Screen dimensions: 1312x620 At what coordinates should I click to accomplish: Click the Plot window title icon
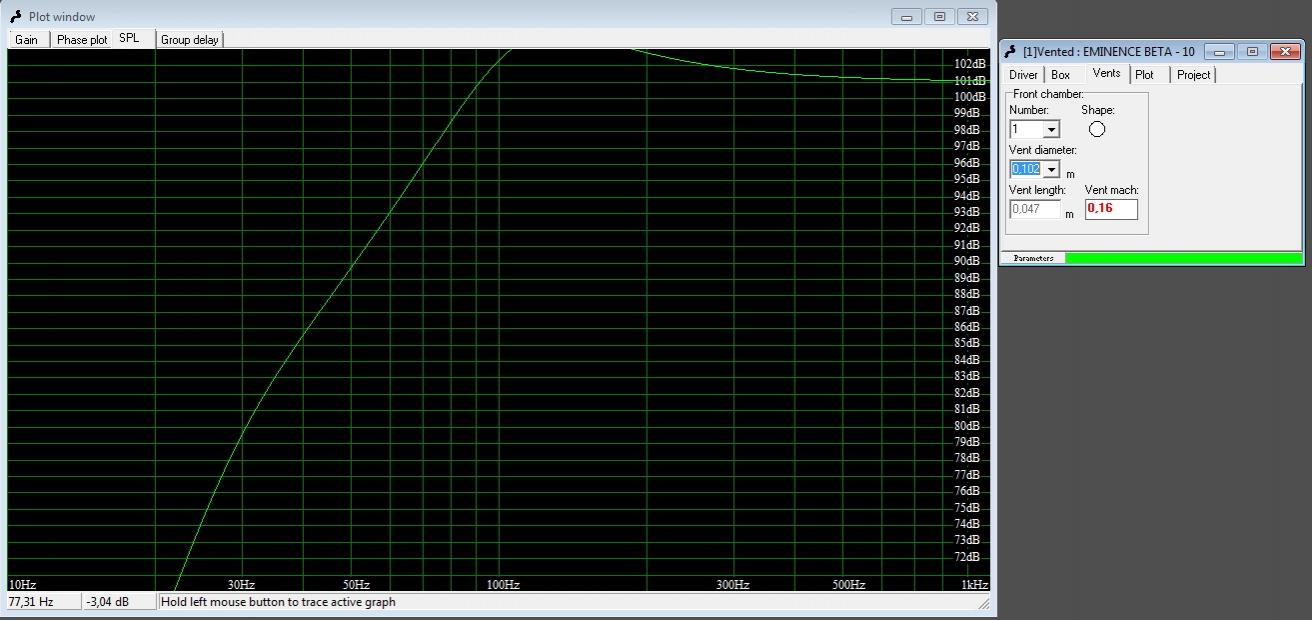pos(15,16)
